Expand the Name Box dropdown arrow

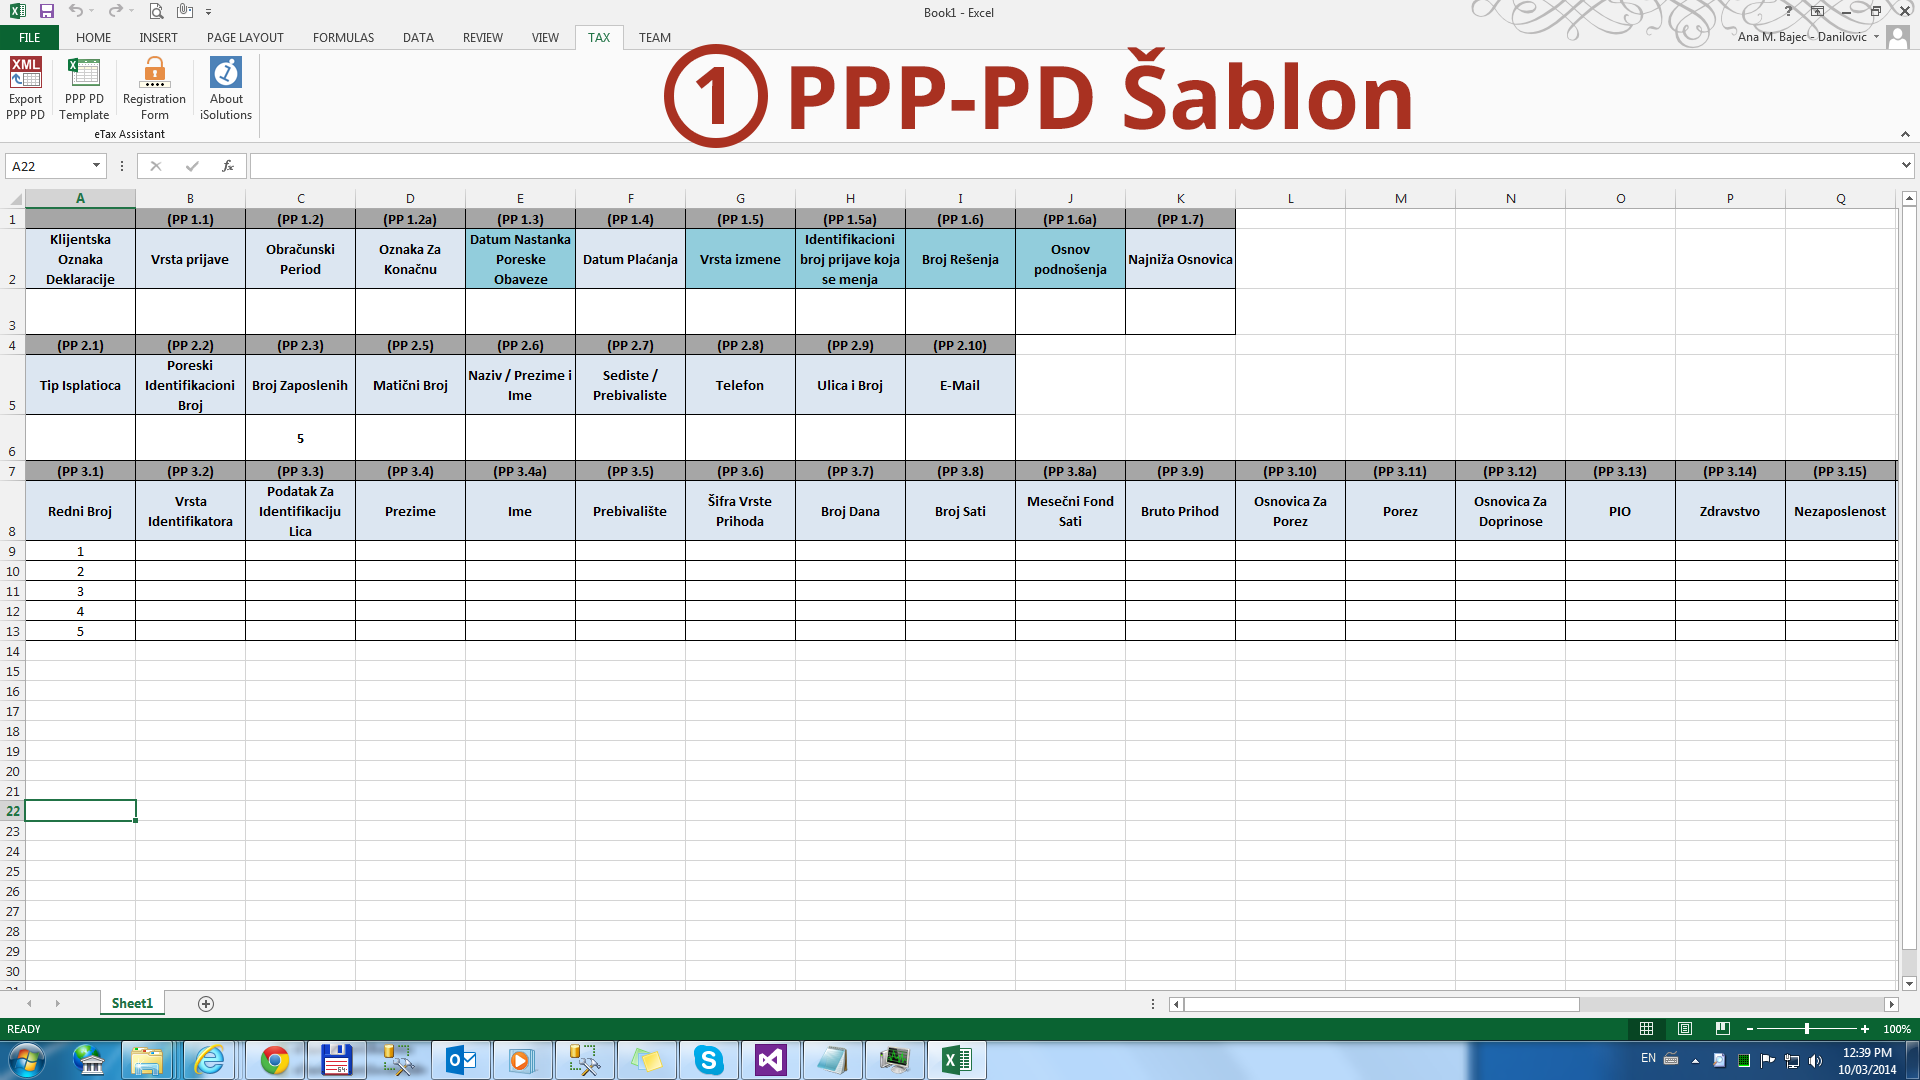coord(96,166)
